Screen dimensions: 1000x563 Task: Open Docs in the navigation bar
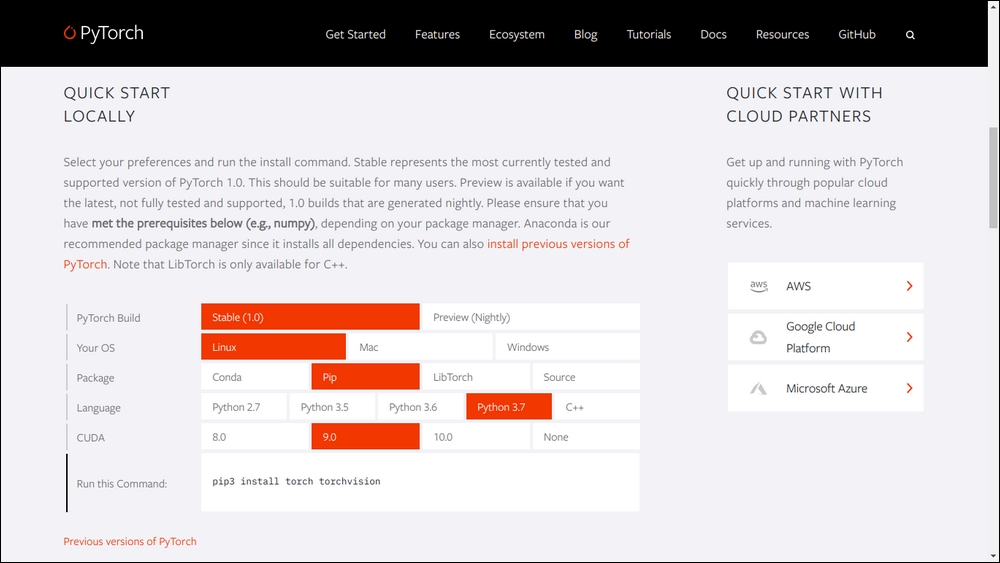click(713, 34)
